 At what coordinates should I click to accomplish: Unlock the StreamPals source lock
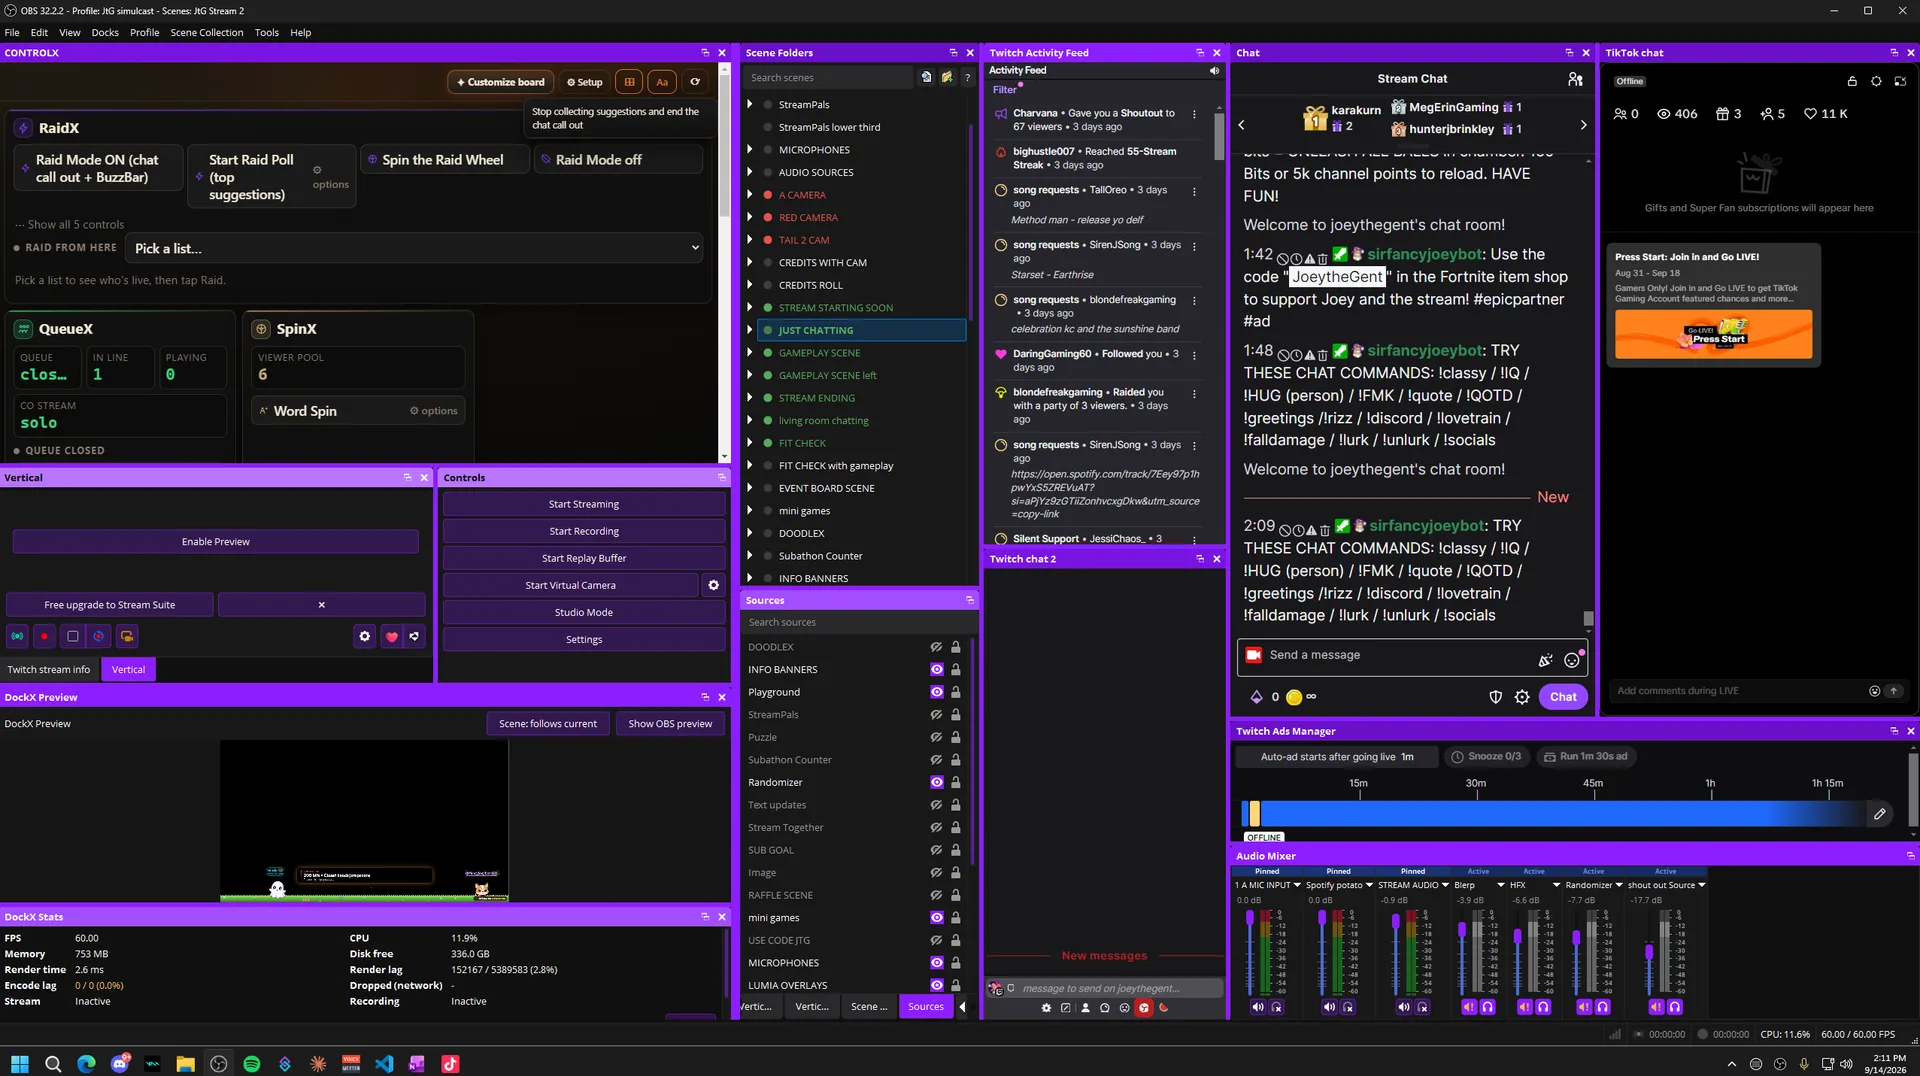[x=956, y=715]
